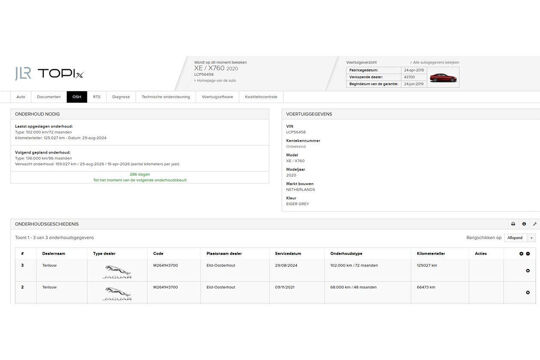The image size is (540, 360).
Task: Click the wrench icon in the history header
Action: click(x=534, y=224)
